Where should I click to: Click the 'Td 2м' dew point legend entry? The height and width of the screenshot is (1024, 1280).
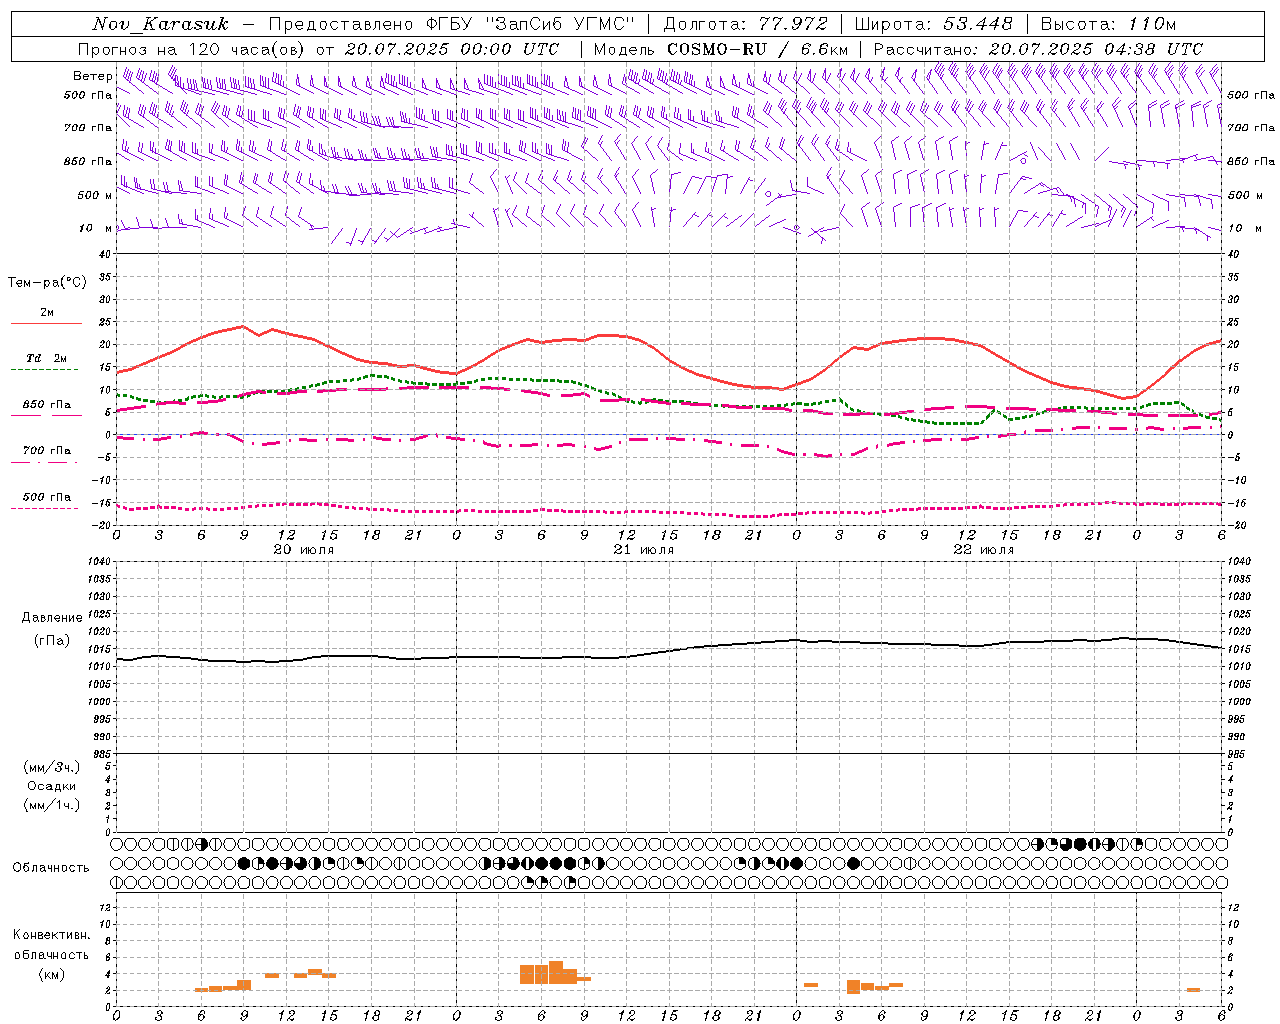click(47, 358)
